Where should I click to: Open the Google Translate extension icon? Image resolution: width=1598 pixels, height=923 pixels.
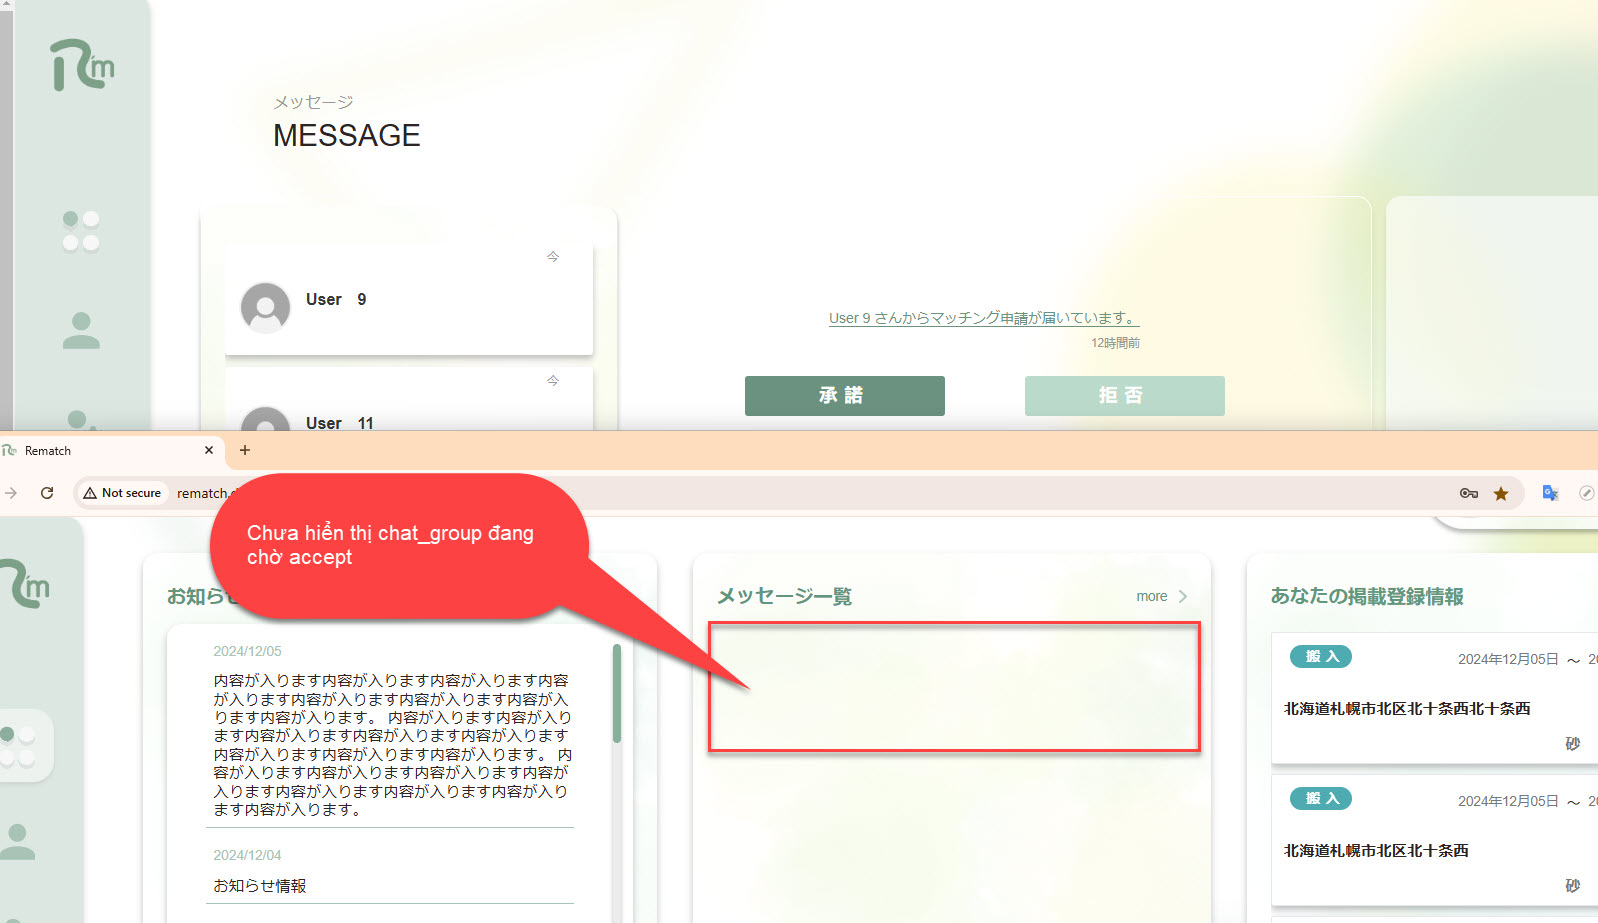pos(1550,493)
